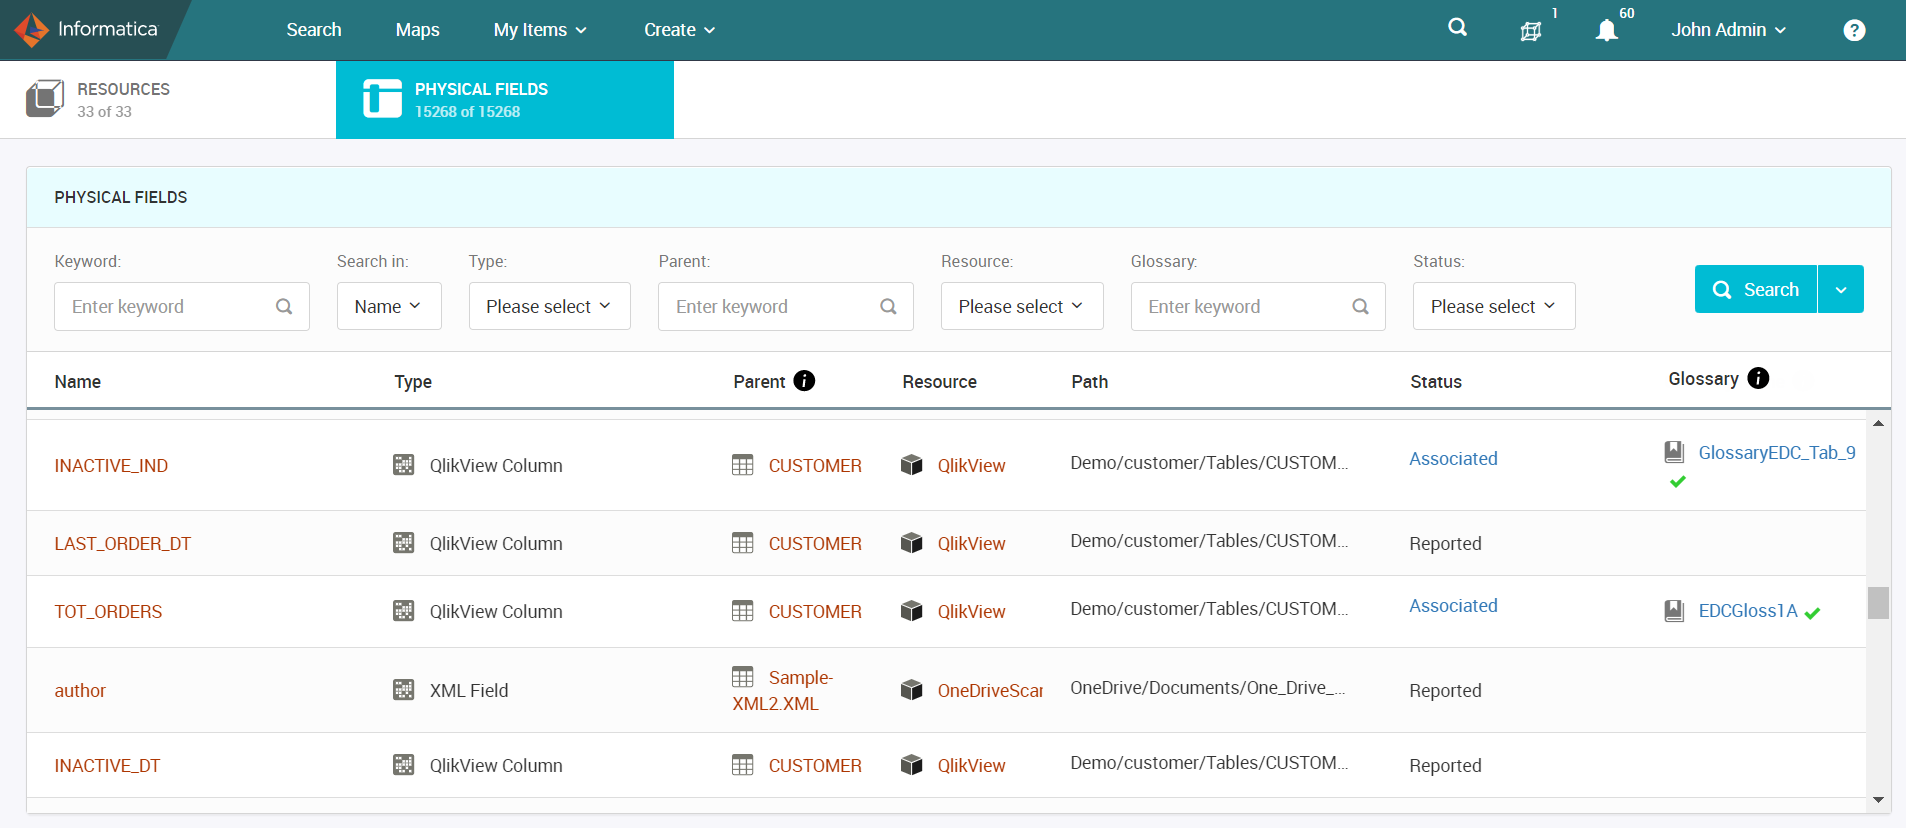Expand the Create menu
The height and width of the screenshot is (828, 1906).
pos(680,30)
